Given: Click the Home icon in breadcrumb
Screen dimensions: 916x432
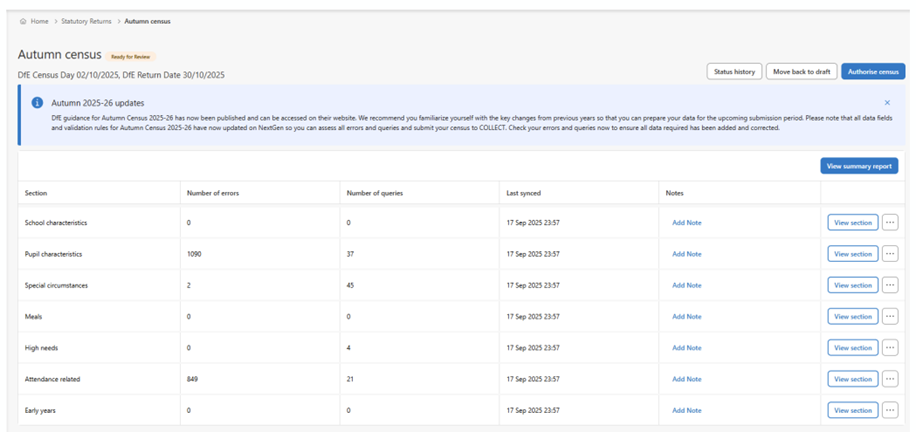Looking at the screenshot, I should tap(23, 21).
